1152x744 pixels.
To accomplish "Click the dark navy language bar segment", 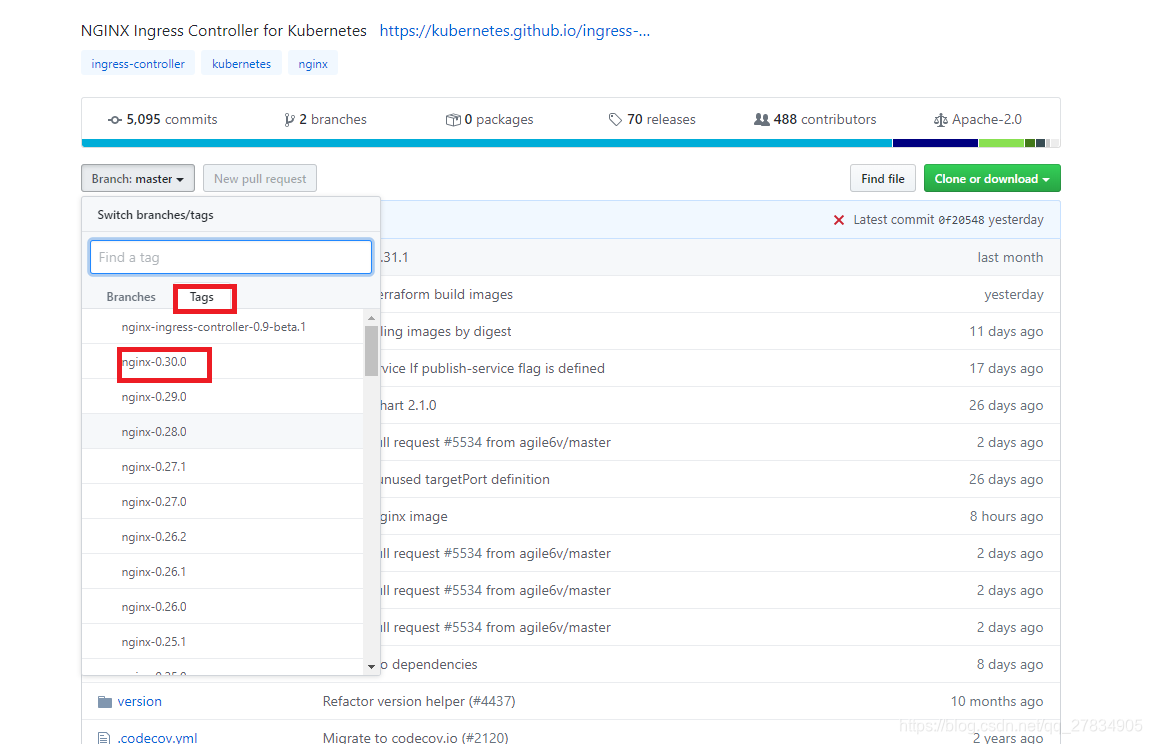I will point(936,143).
